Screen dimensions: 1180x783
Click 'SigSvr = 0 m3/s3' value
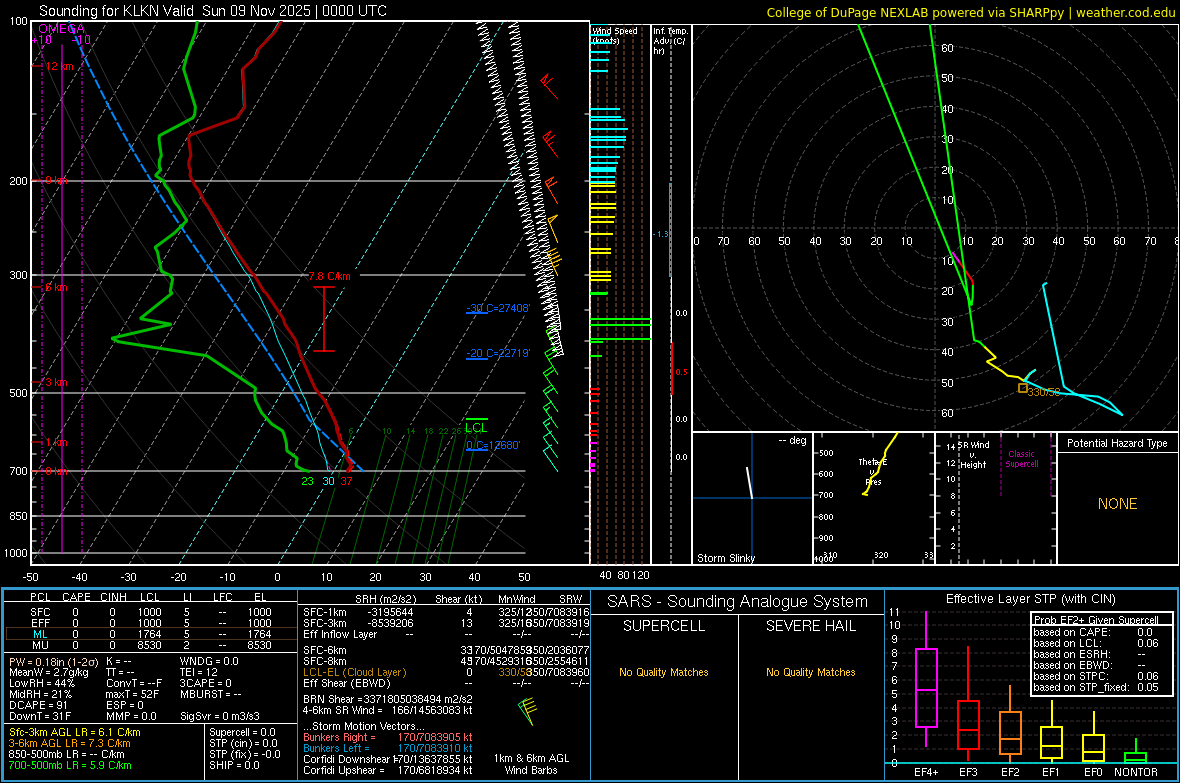click(220, 716)
